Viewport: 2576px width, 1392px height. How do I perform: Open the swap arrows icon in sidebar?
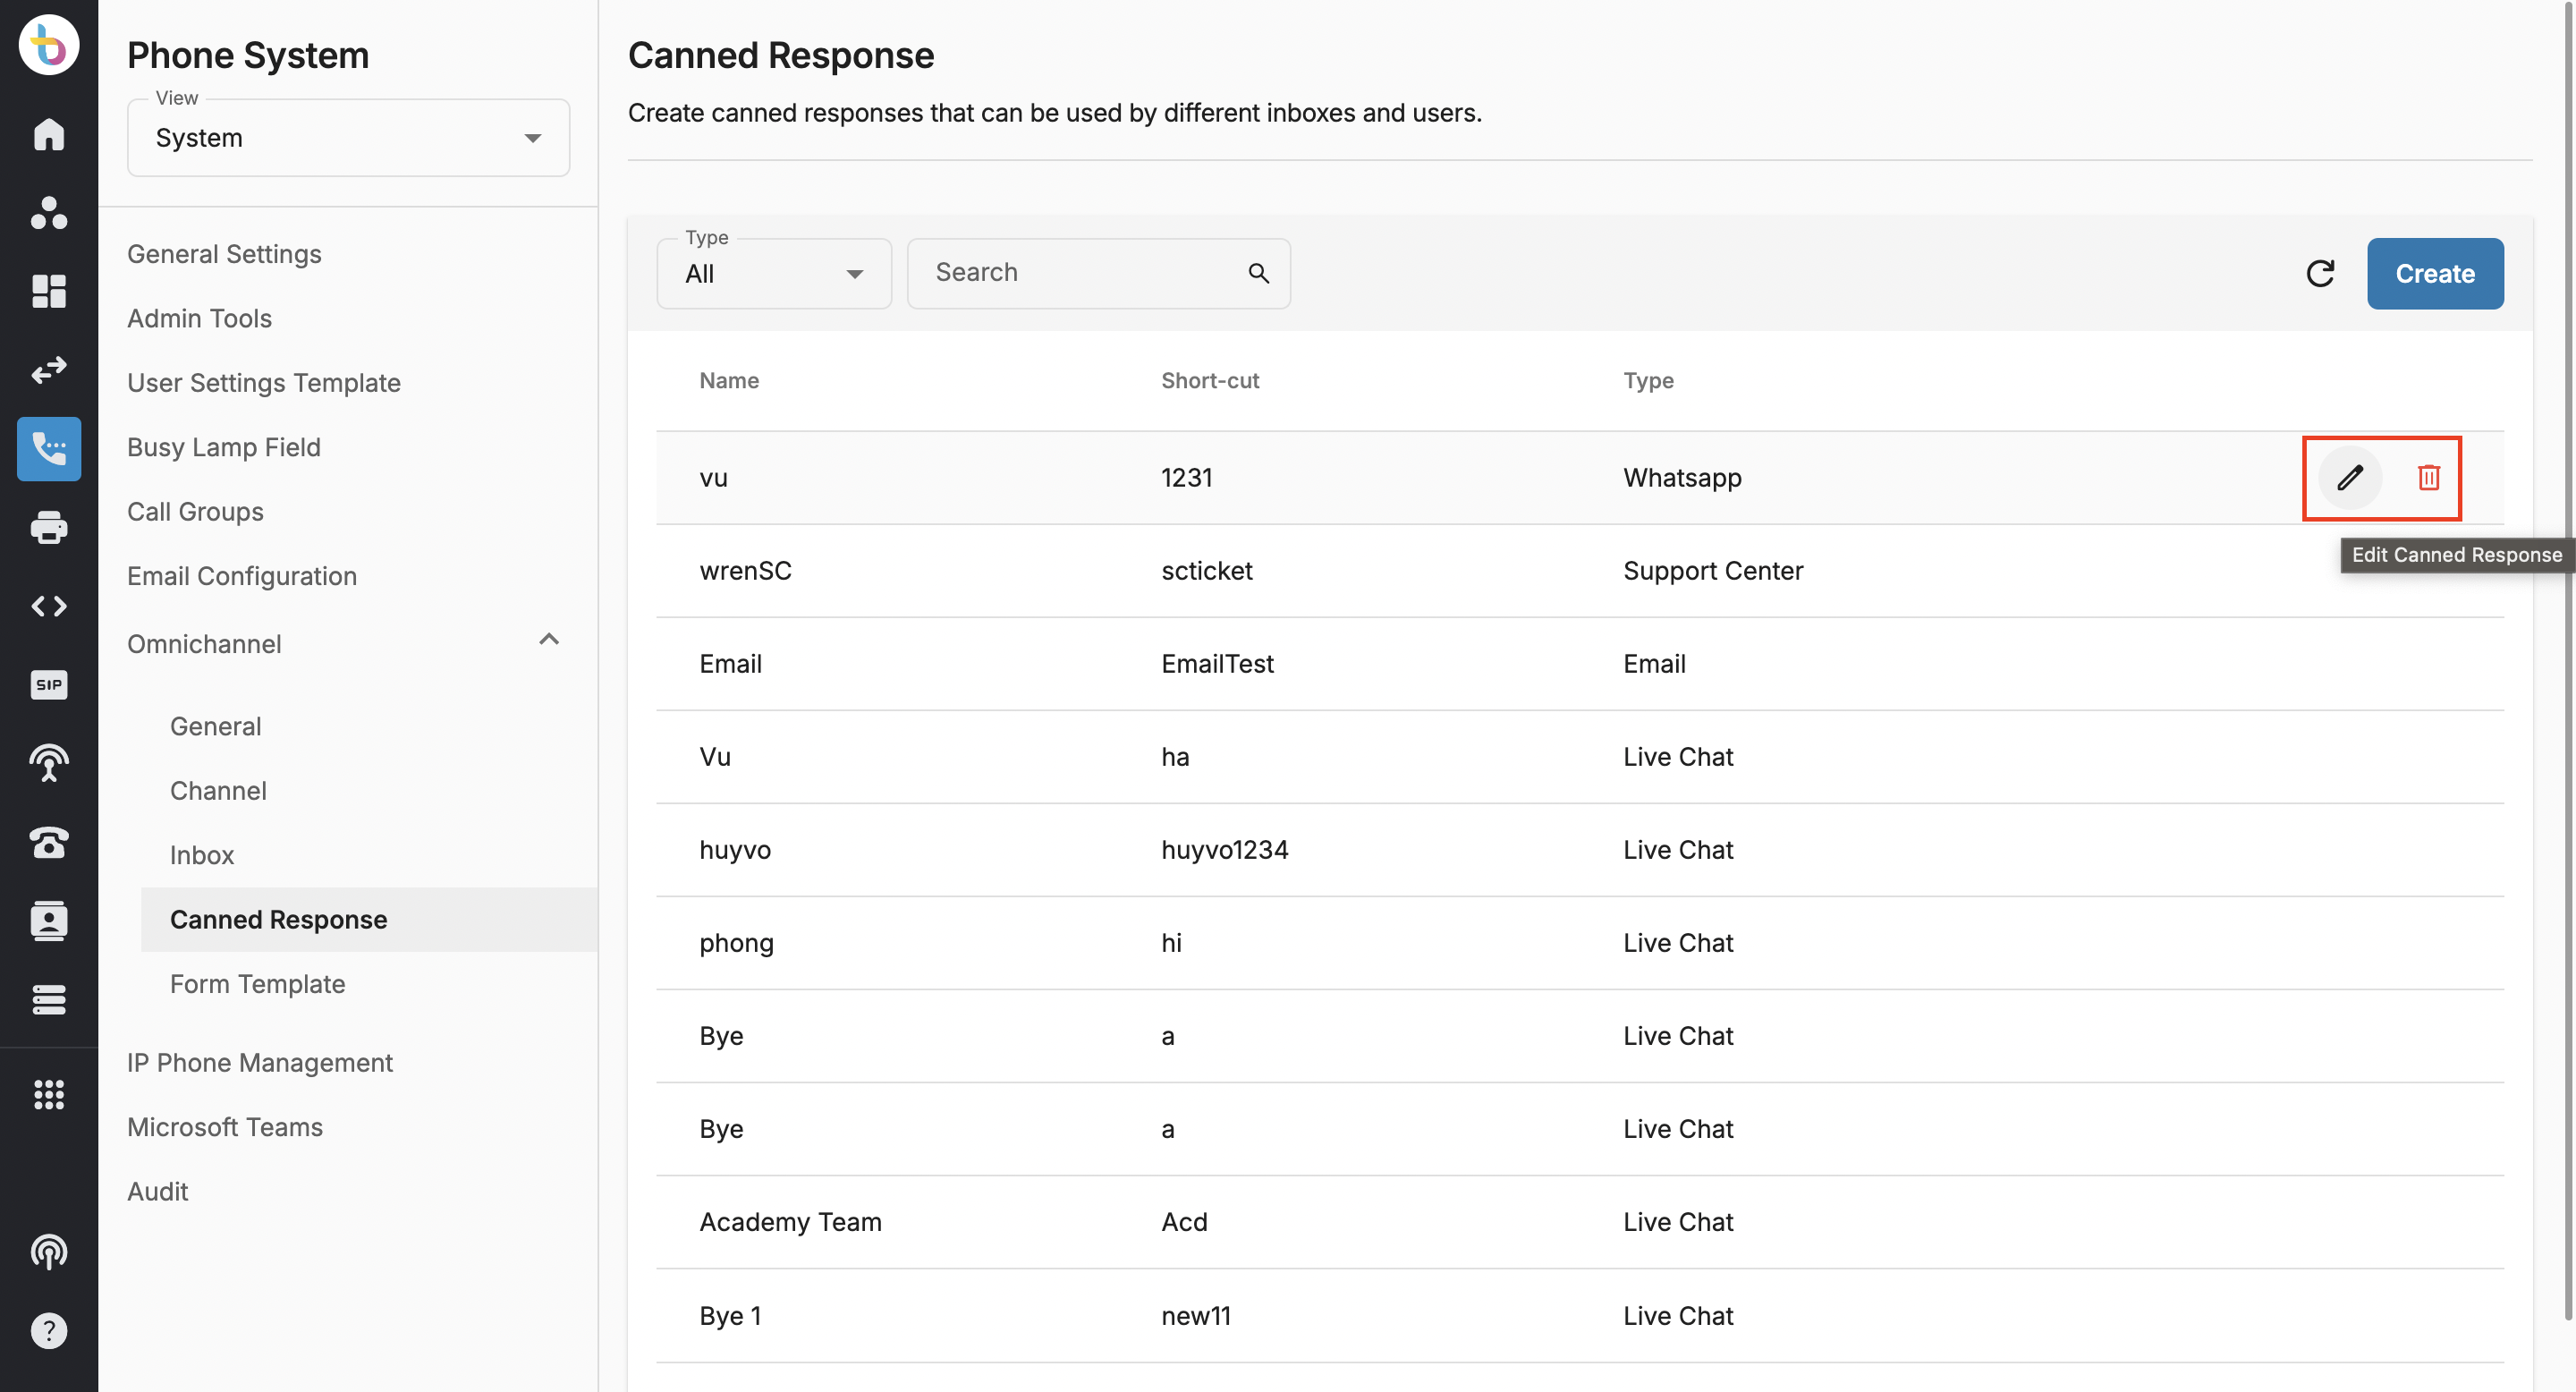(x=48, y=370)
